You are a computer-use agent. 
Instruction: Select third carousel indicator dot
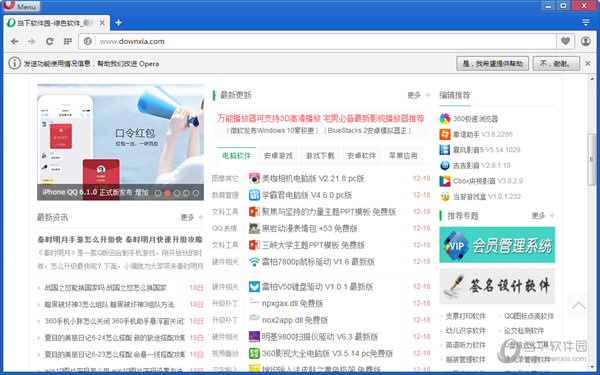(177, 193)
